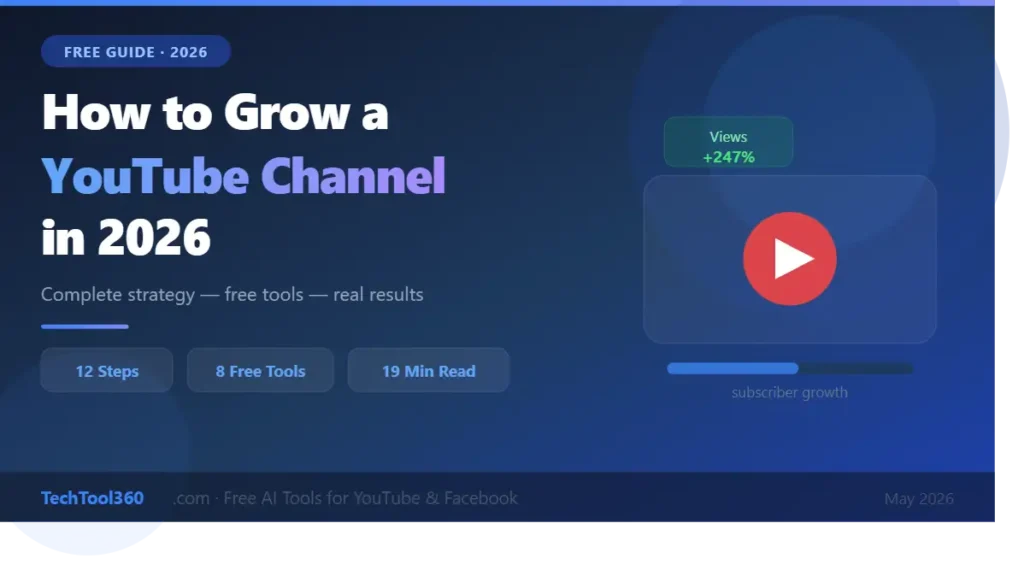Click the 'Free AI Tools for YouTube & Facebook' tagline

point(370,498)
